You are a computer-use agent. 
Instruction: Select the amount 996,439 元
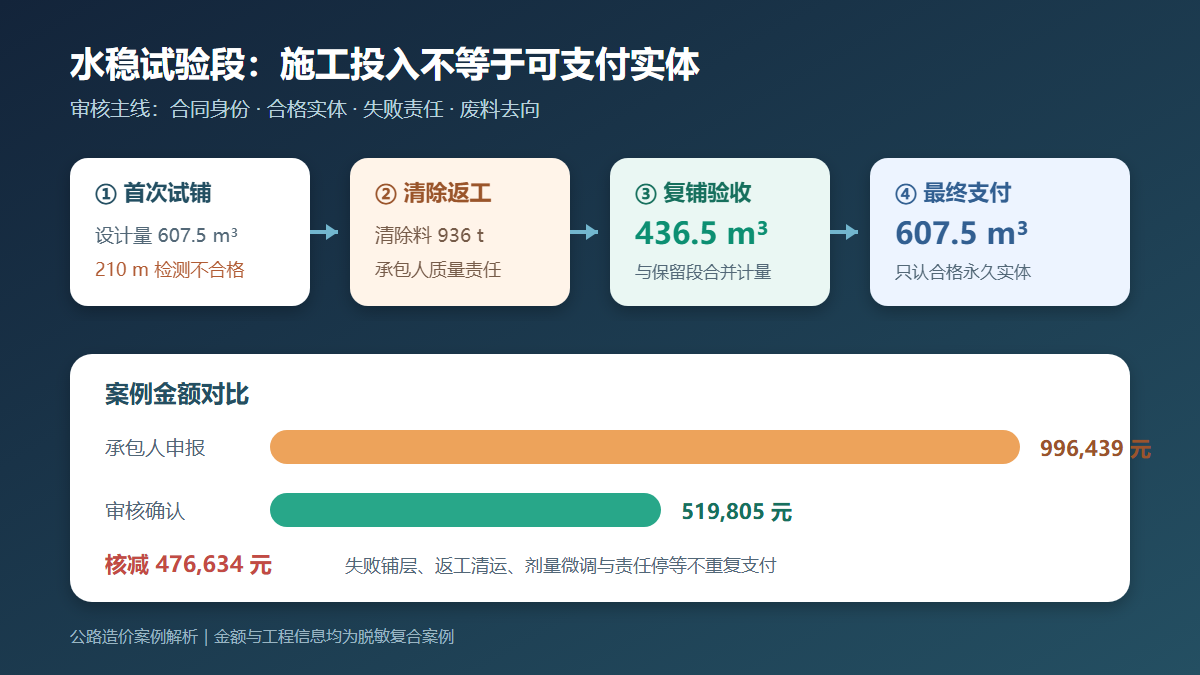point(1096,449)
